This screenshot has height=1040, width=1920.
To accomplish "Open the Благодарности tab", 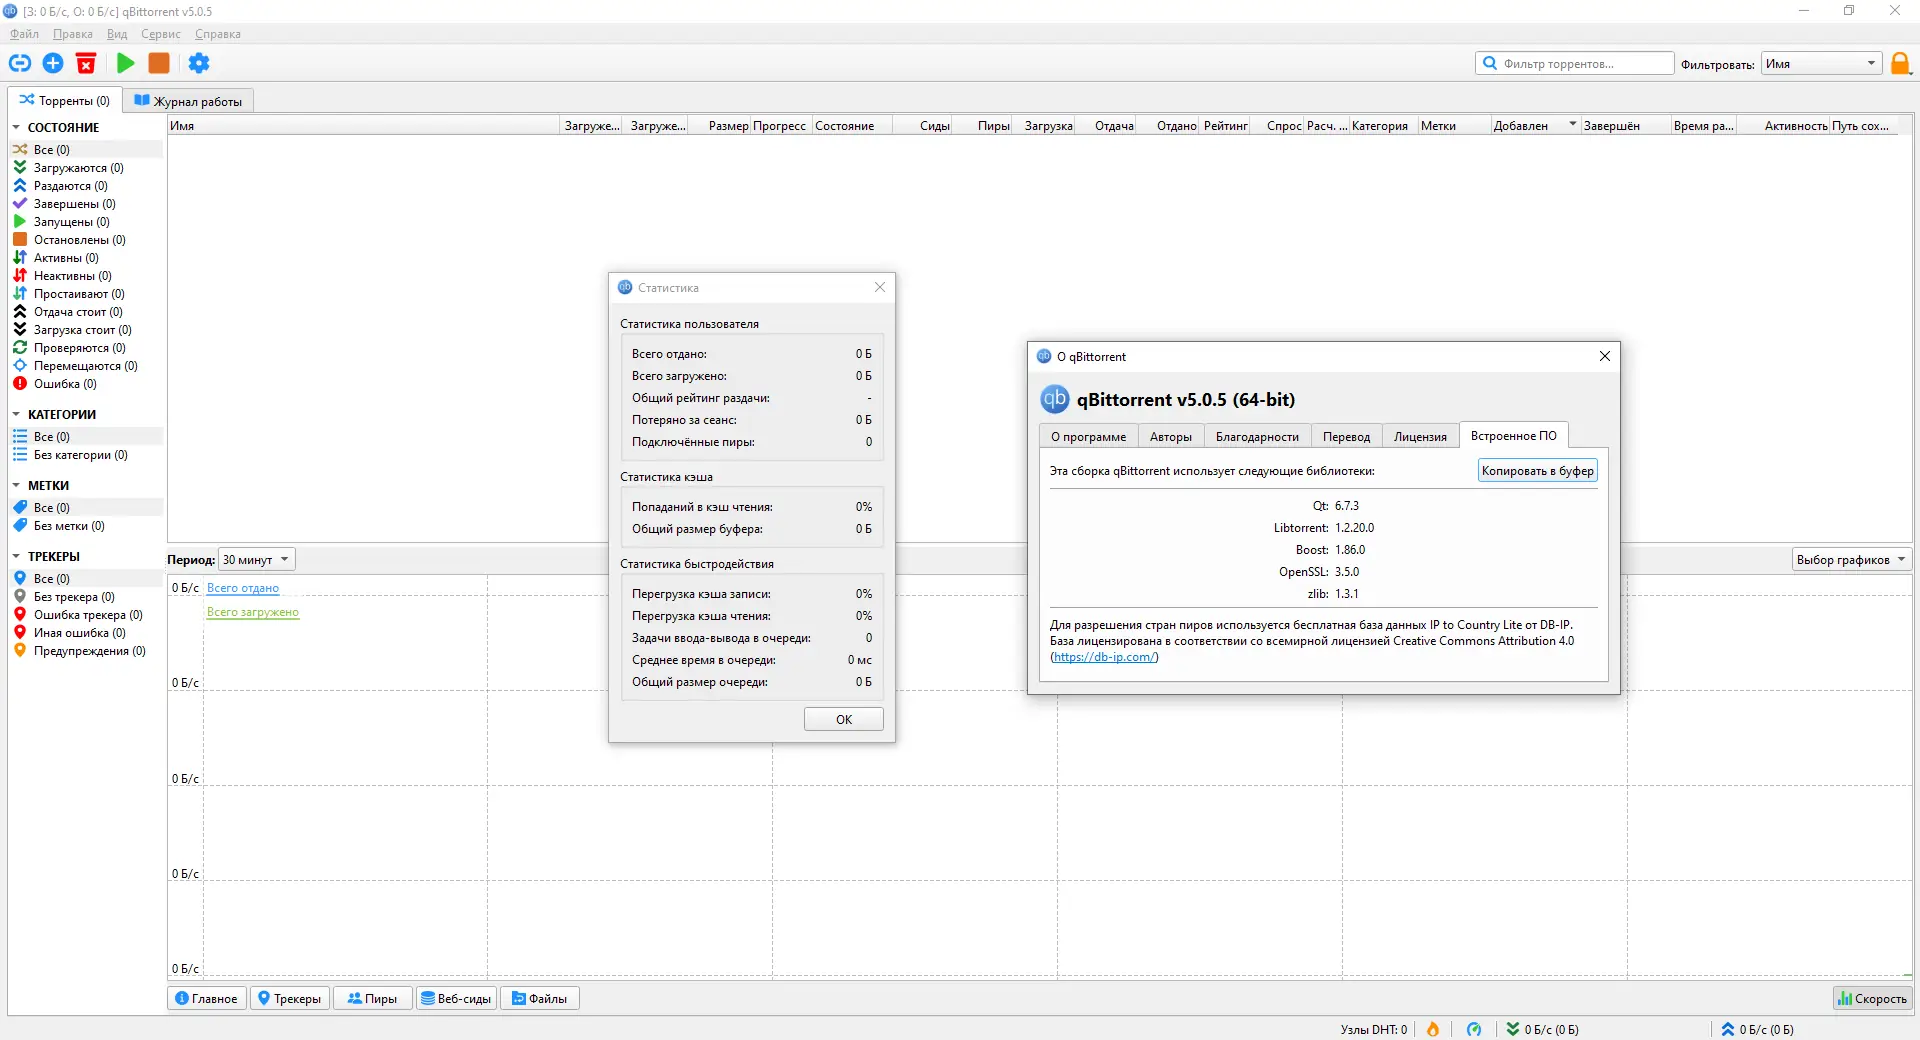I will [x=1257, y=437].
